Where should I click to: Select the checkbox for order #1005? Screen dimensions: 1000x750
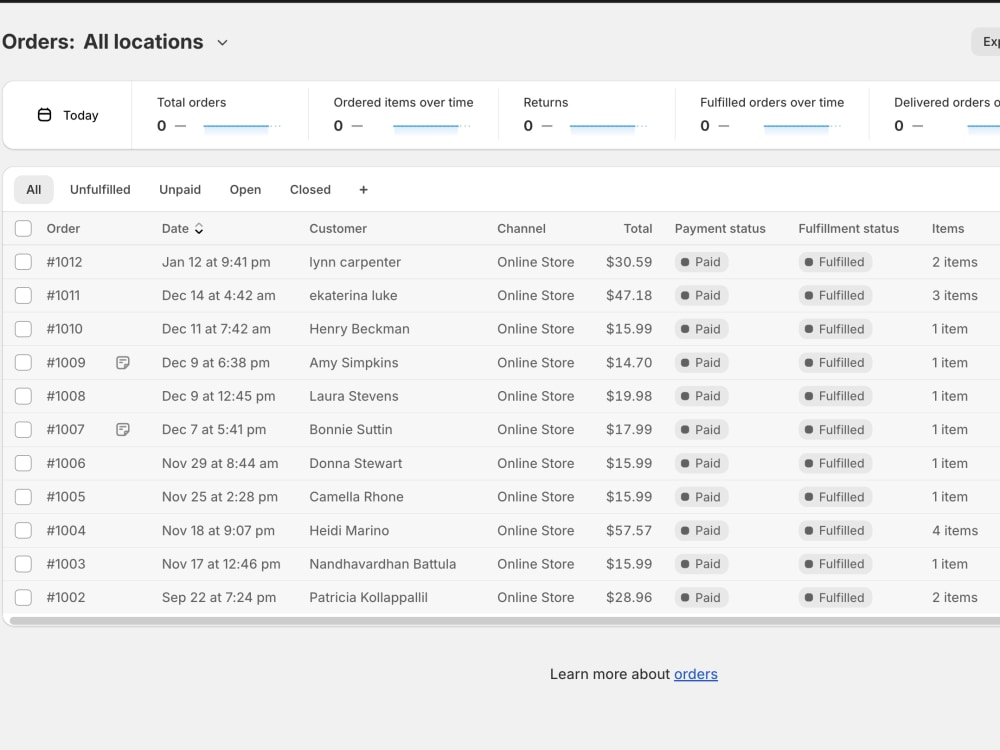tap(24, 497)
